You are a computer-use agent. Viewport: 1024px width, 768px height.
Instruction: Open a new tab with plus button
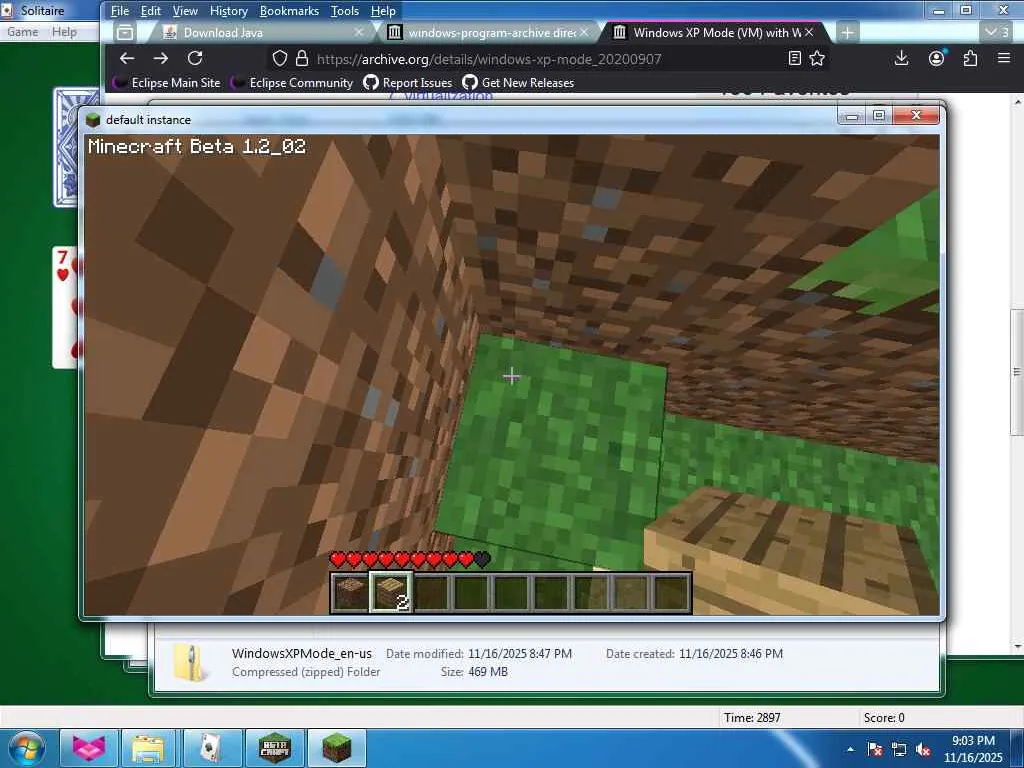847,33
